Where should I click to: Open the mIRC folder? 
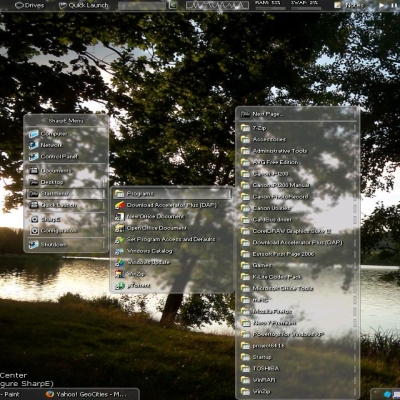coord(298,300)
